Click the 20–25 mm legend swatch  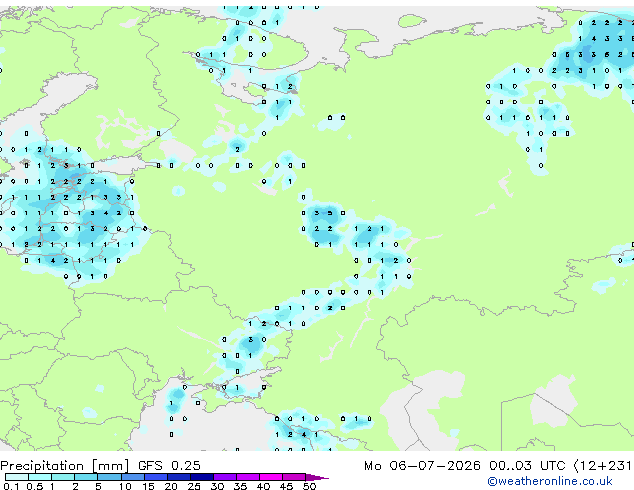click(x=178, y=477)
